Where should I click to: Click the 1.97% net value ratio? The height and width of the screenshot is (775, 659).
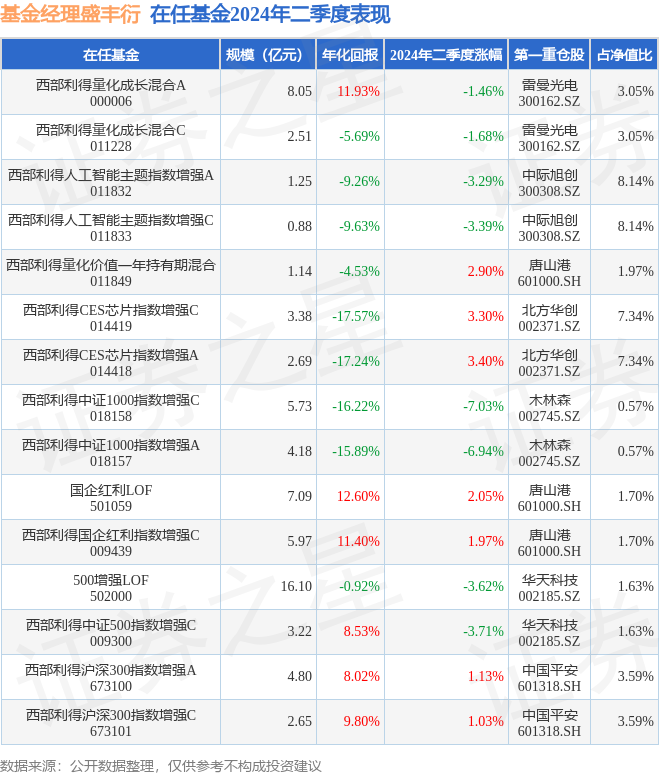(x=636, y=271)
